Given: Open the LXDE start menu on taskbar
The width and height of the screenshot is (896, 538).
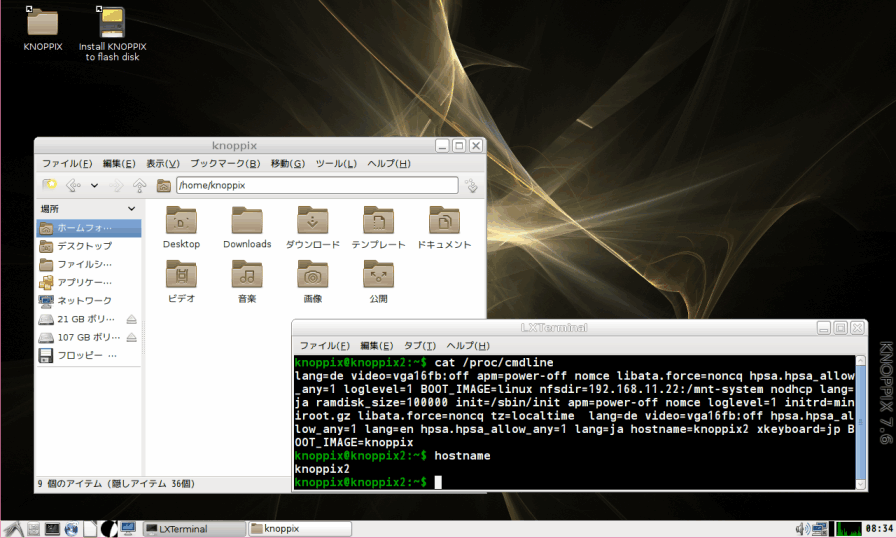Looking at the screenshot, I should click(x=13, y=529).
